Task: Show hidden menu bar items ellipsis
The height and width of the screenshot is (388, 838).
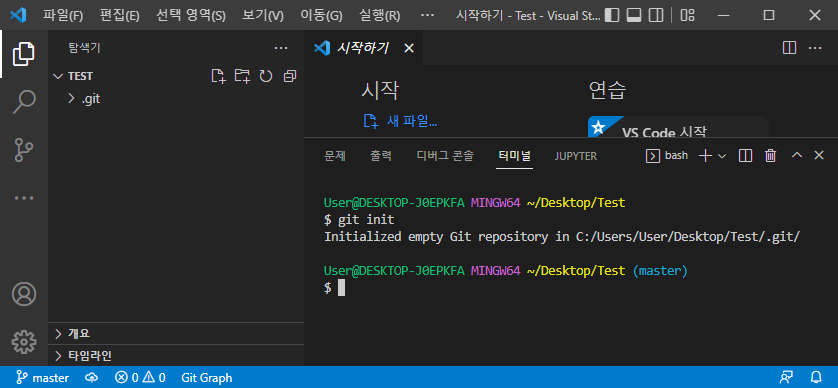Action: (x=427, y=15)
